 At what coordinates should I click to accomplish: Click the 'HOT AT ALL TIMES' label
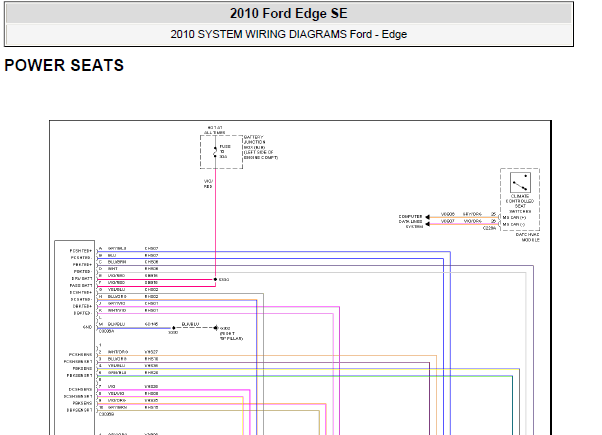215,130
